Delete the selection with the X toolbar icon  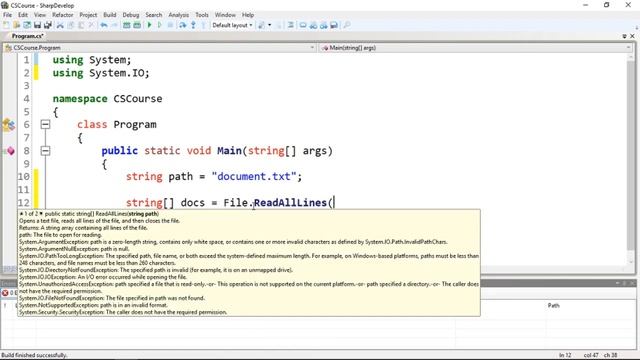[x=91, y=25]
